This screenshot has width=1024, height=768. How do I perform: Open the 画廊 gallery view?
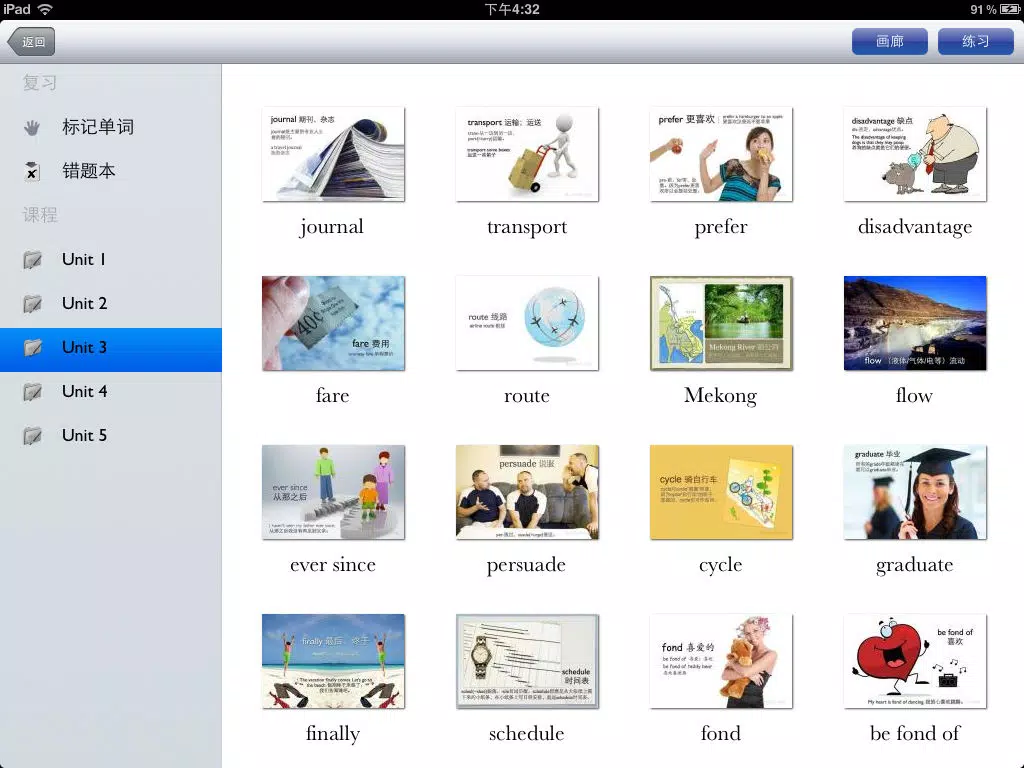point(889,41)
